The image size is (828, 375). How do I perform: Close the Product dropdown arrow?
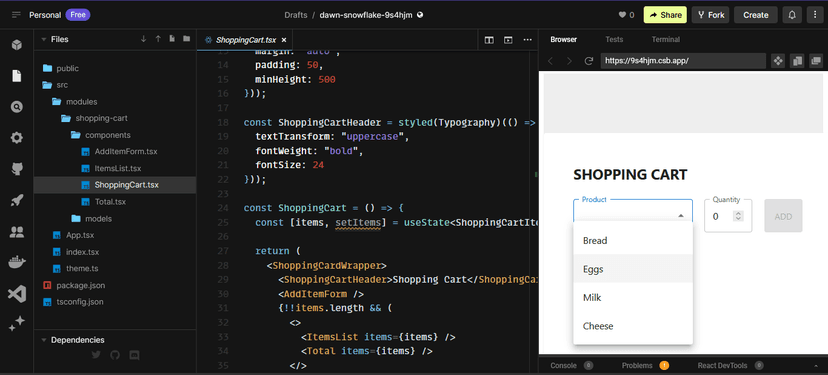coord(681,215)
